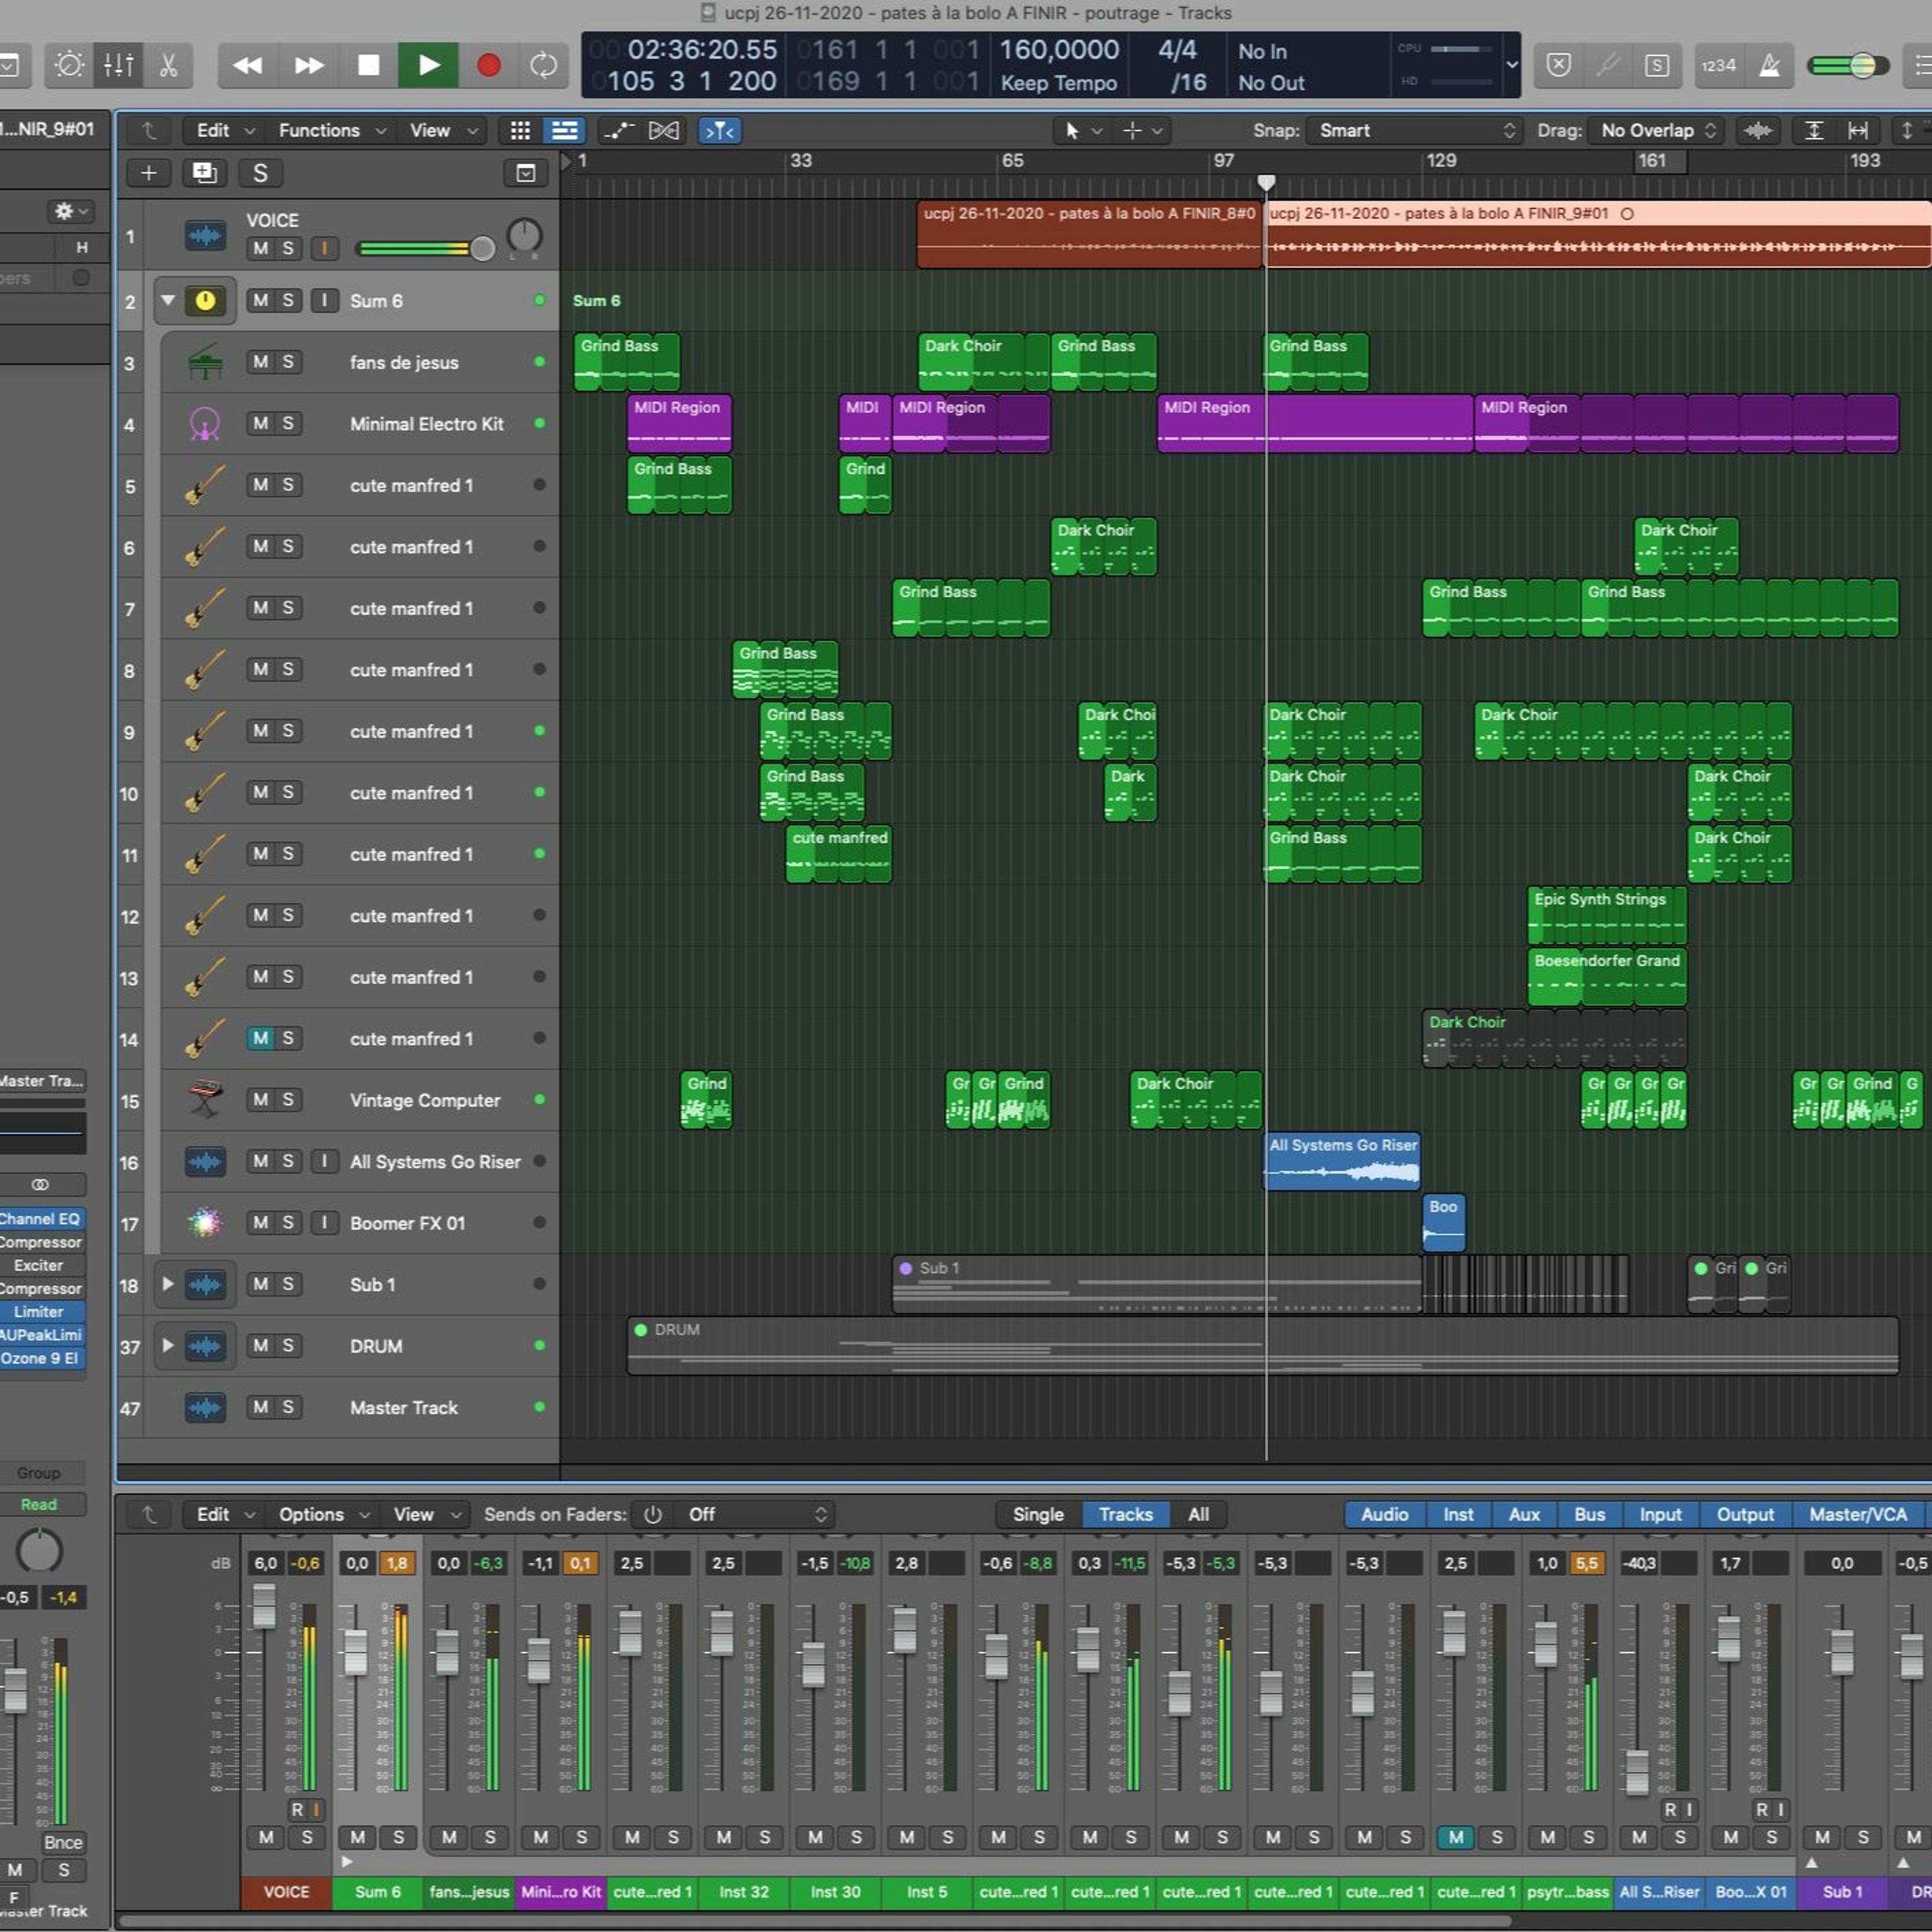Click the scissors Editors button
Image resolution: width=1932 pixels, height=1932 pixels.
[168, 66]
